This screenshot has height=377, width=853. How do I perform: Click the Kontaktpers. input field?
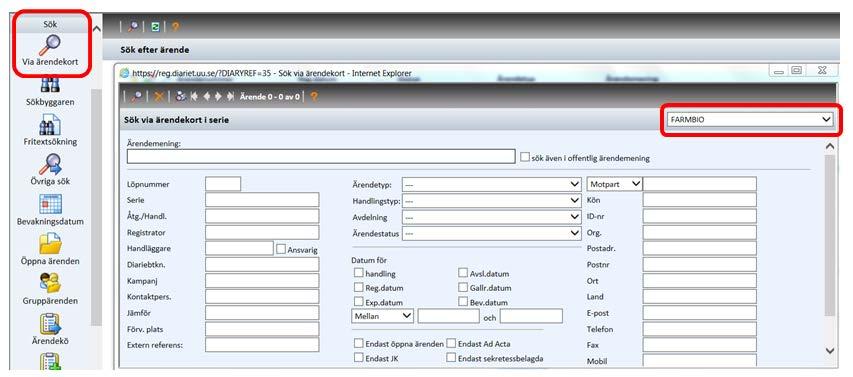262,297
